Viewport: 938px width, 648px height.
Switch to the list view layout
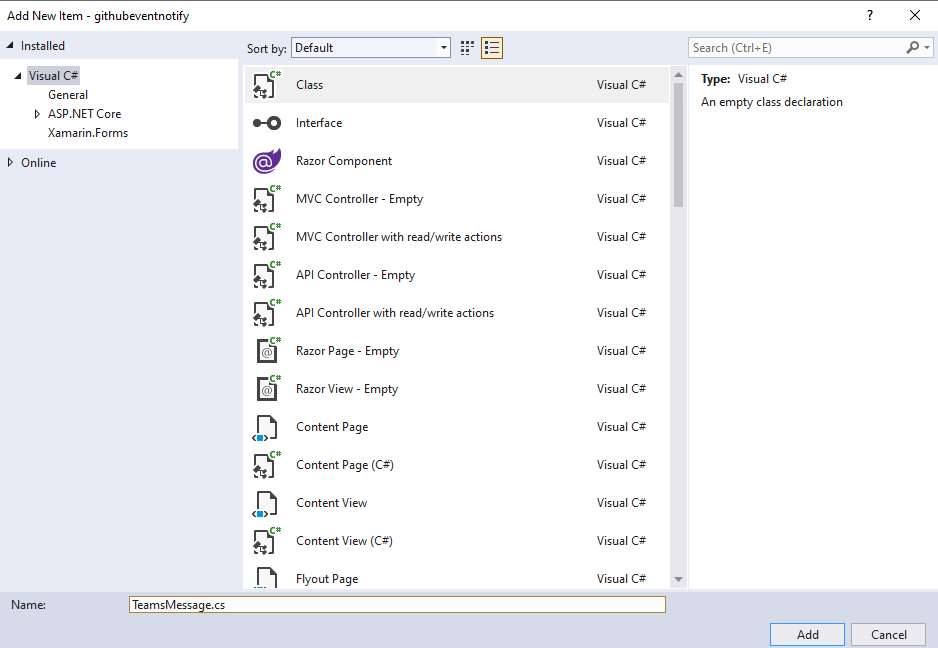point(490,47)
